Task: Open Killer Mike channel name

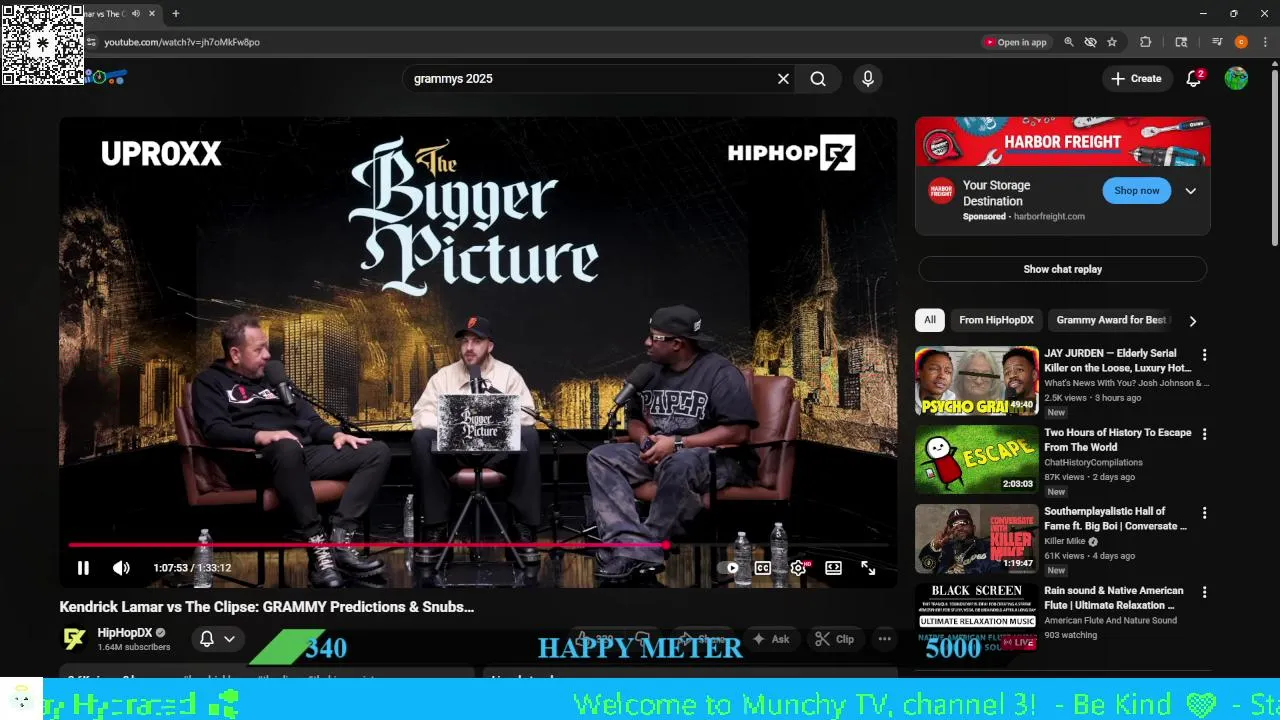Action: [1064, 541]
